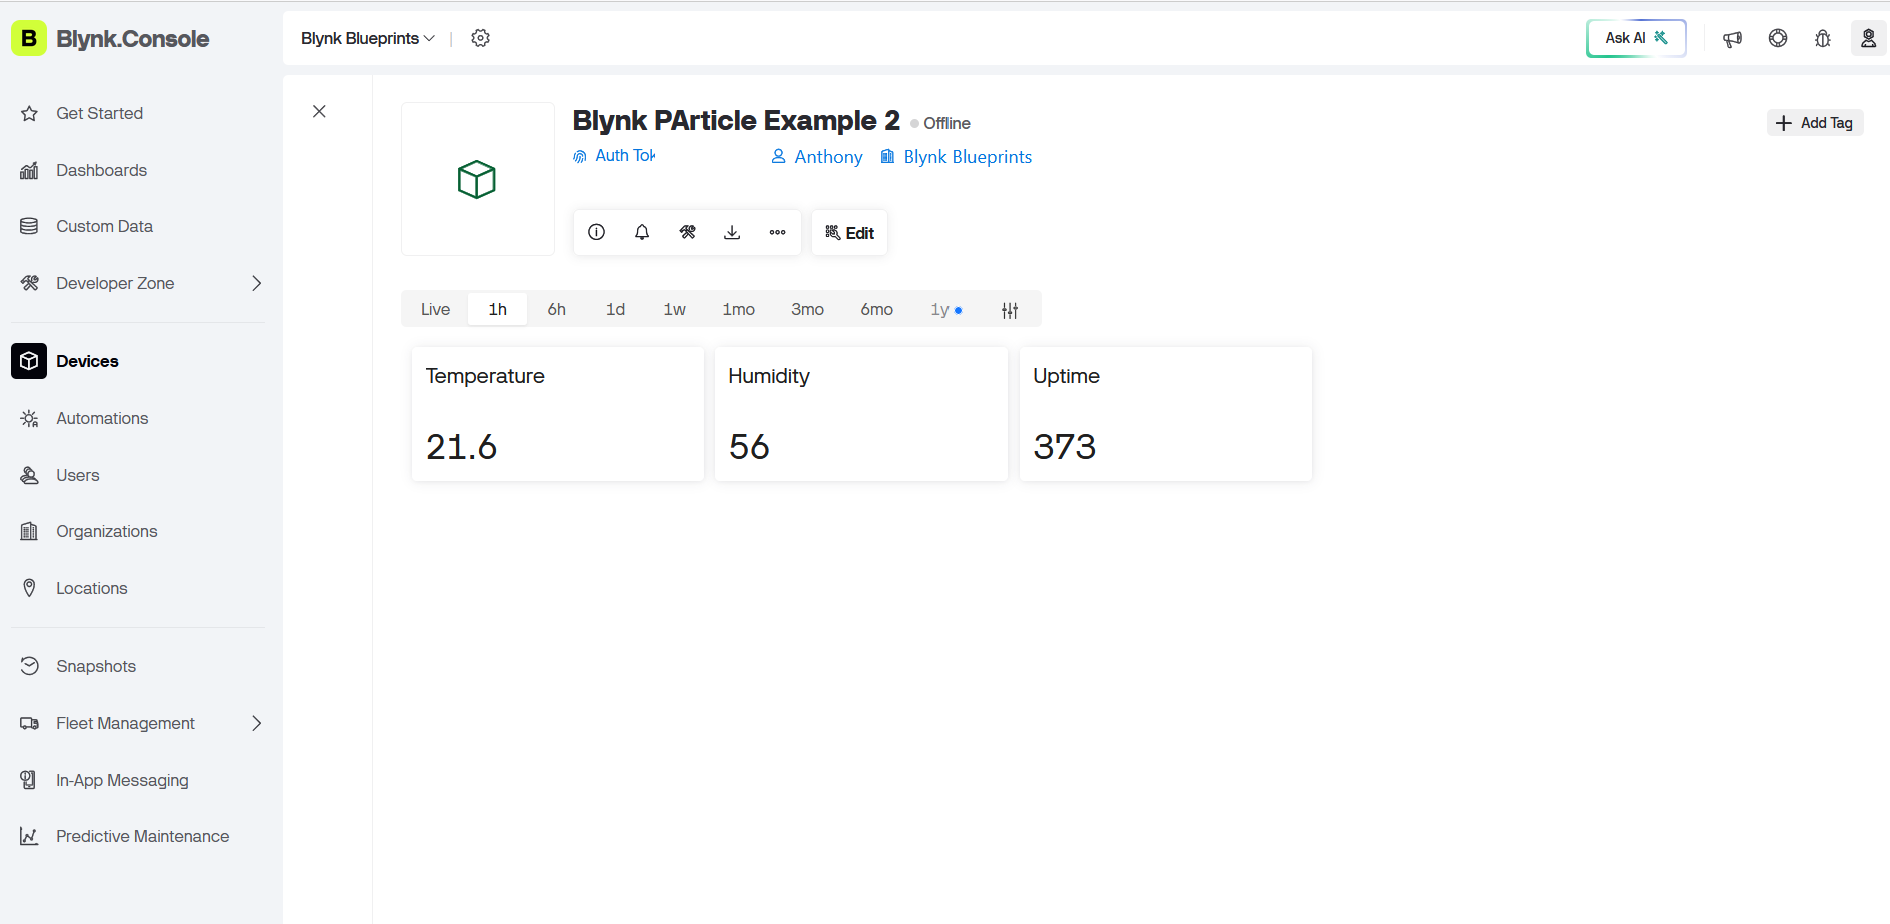The image size is (1890, 924).
Task: Click the Dashboards chart icon
Action: click(29, 170)
